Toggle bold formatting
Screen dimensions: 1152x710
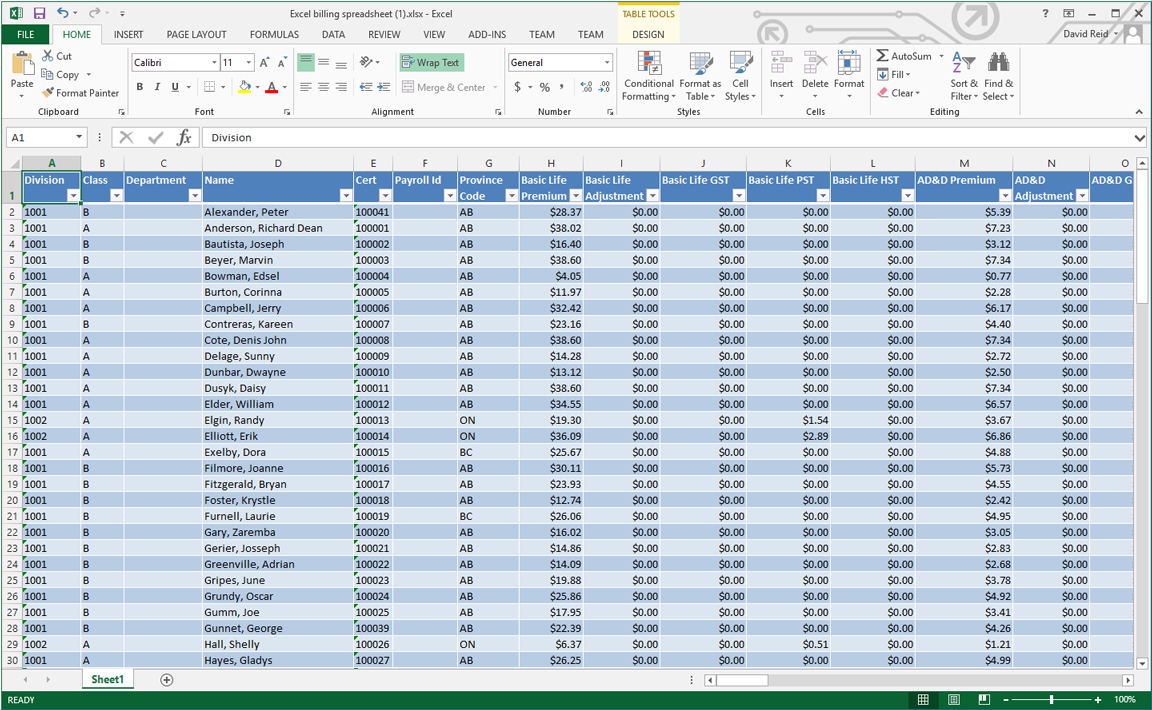[x=139, y=88]
